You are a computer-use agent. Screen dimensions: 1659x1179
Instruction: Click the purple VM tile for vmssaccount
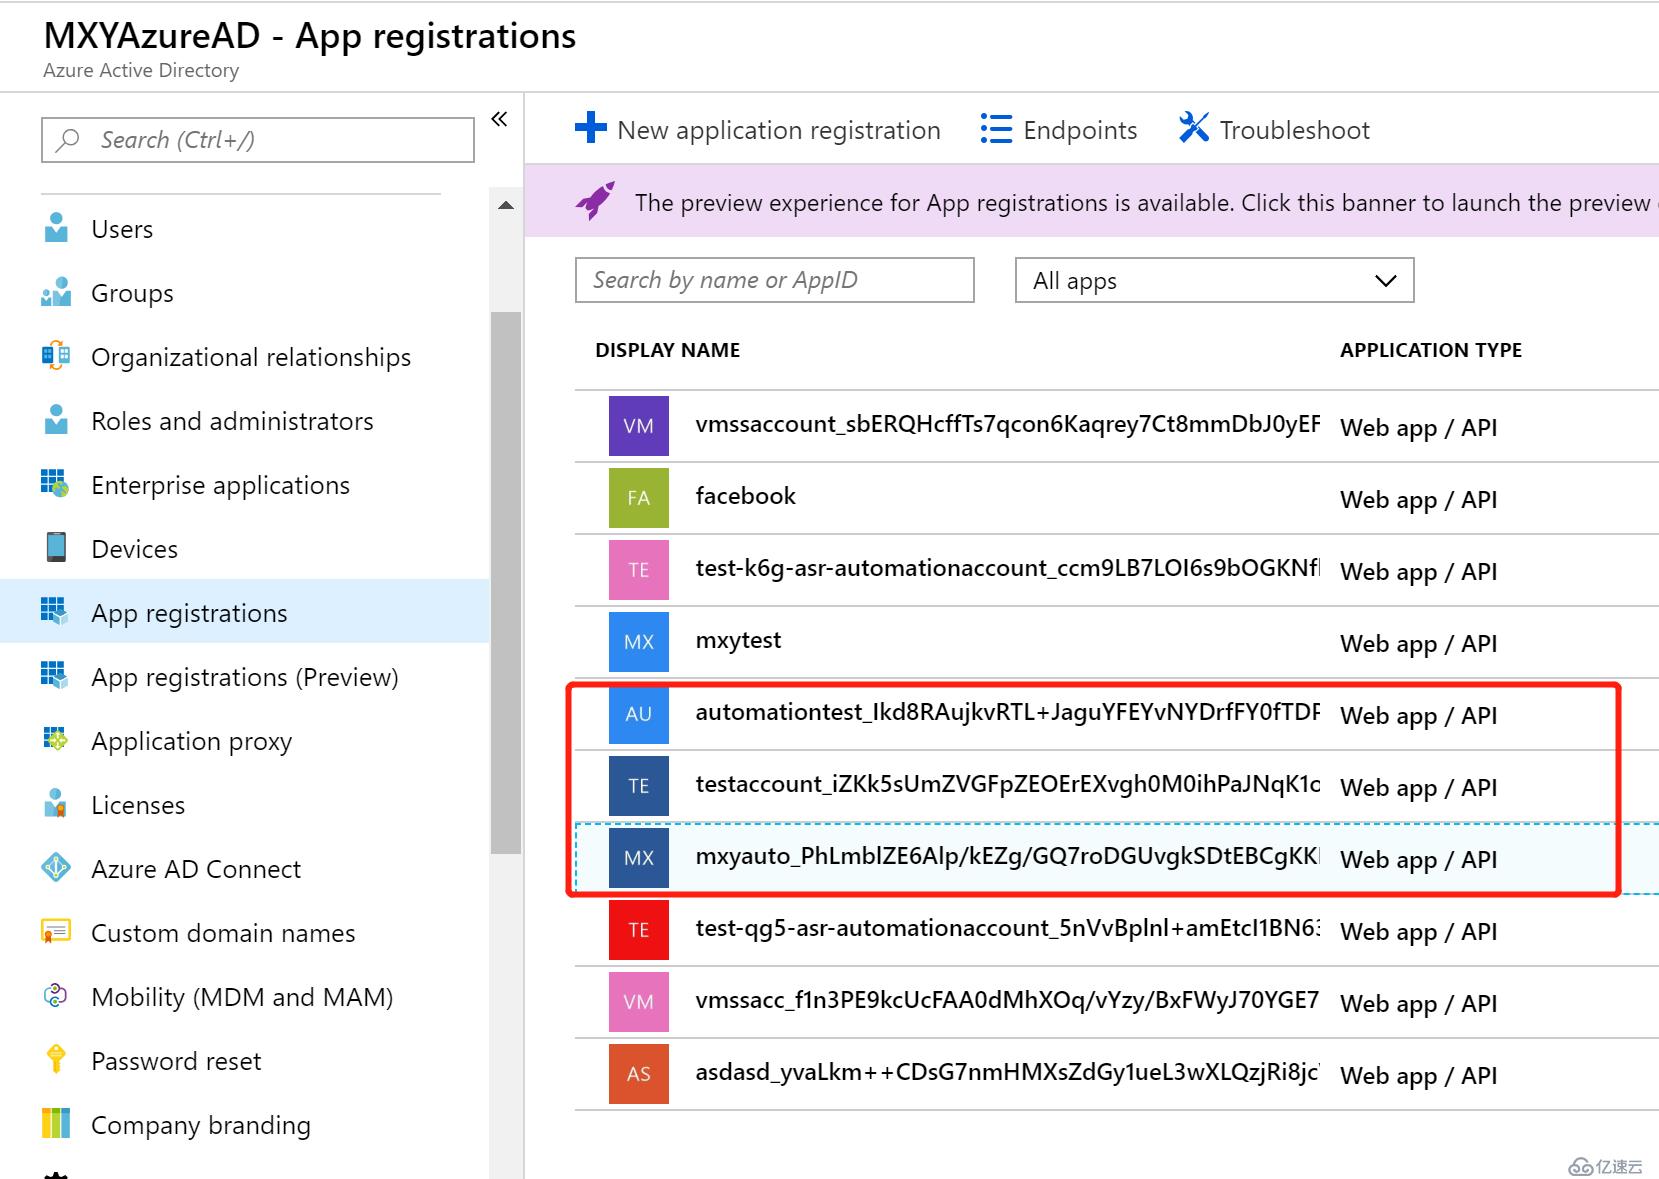click(639, 426)
